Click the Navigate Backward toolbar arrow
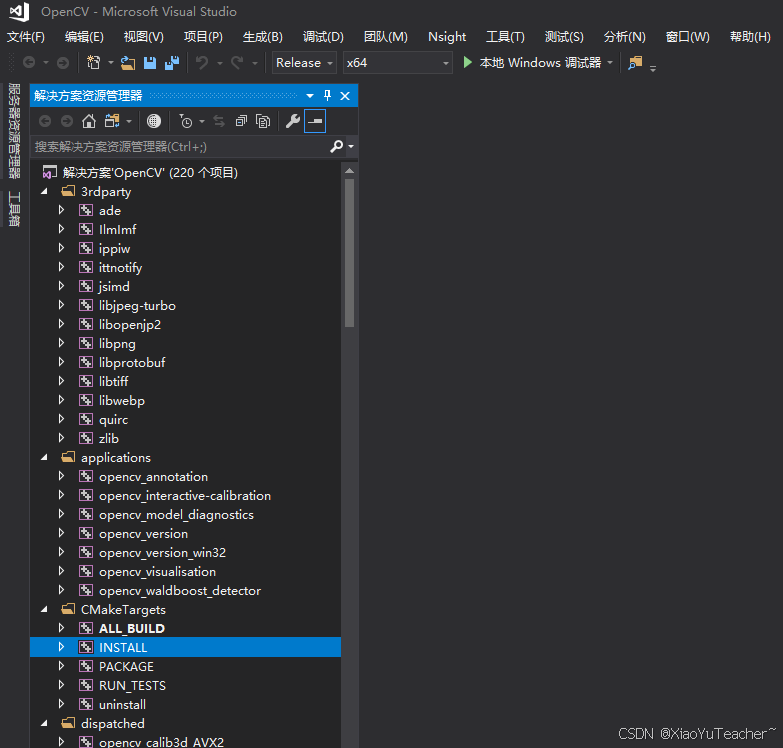Viewport: 783px width, 748px height. pos(29,63)
